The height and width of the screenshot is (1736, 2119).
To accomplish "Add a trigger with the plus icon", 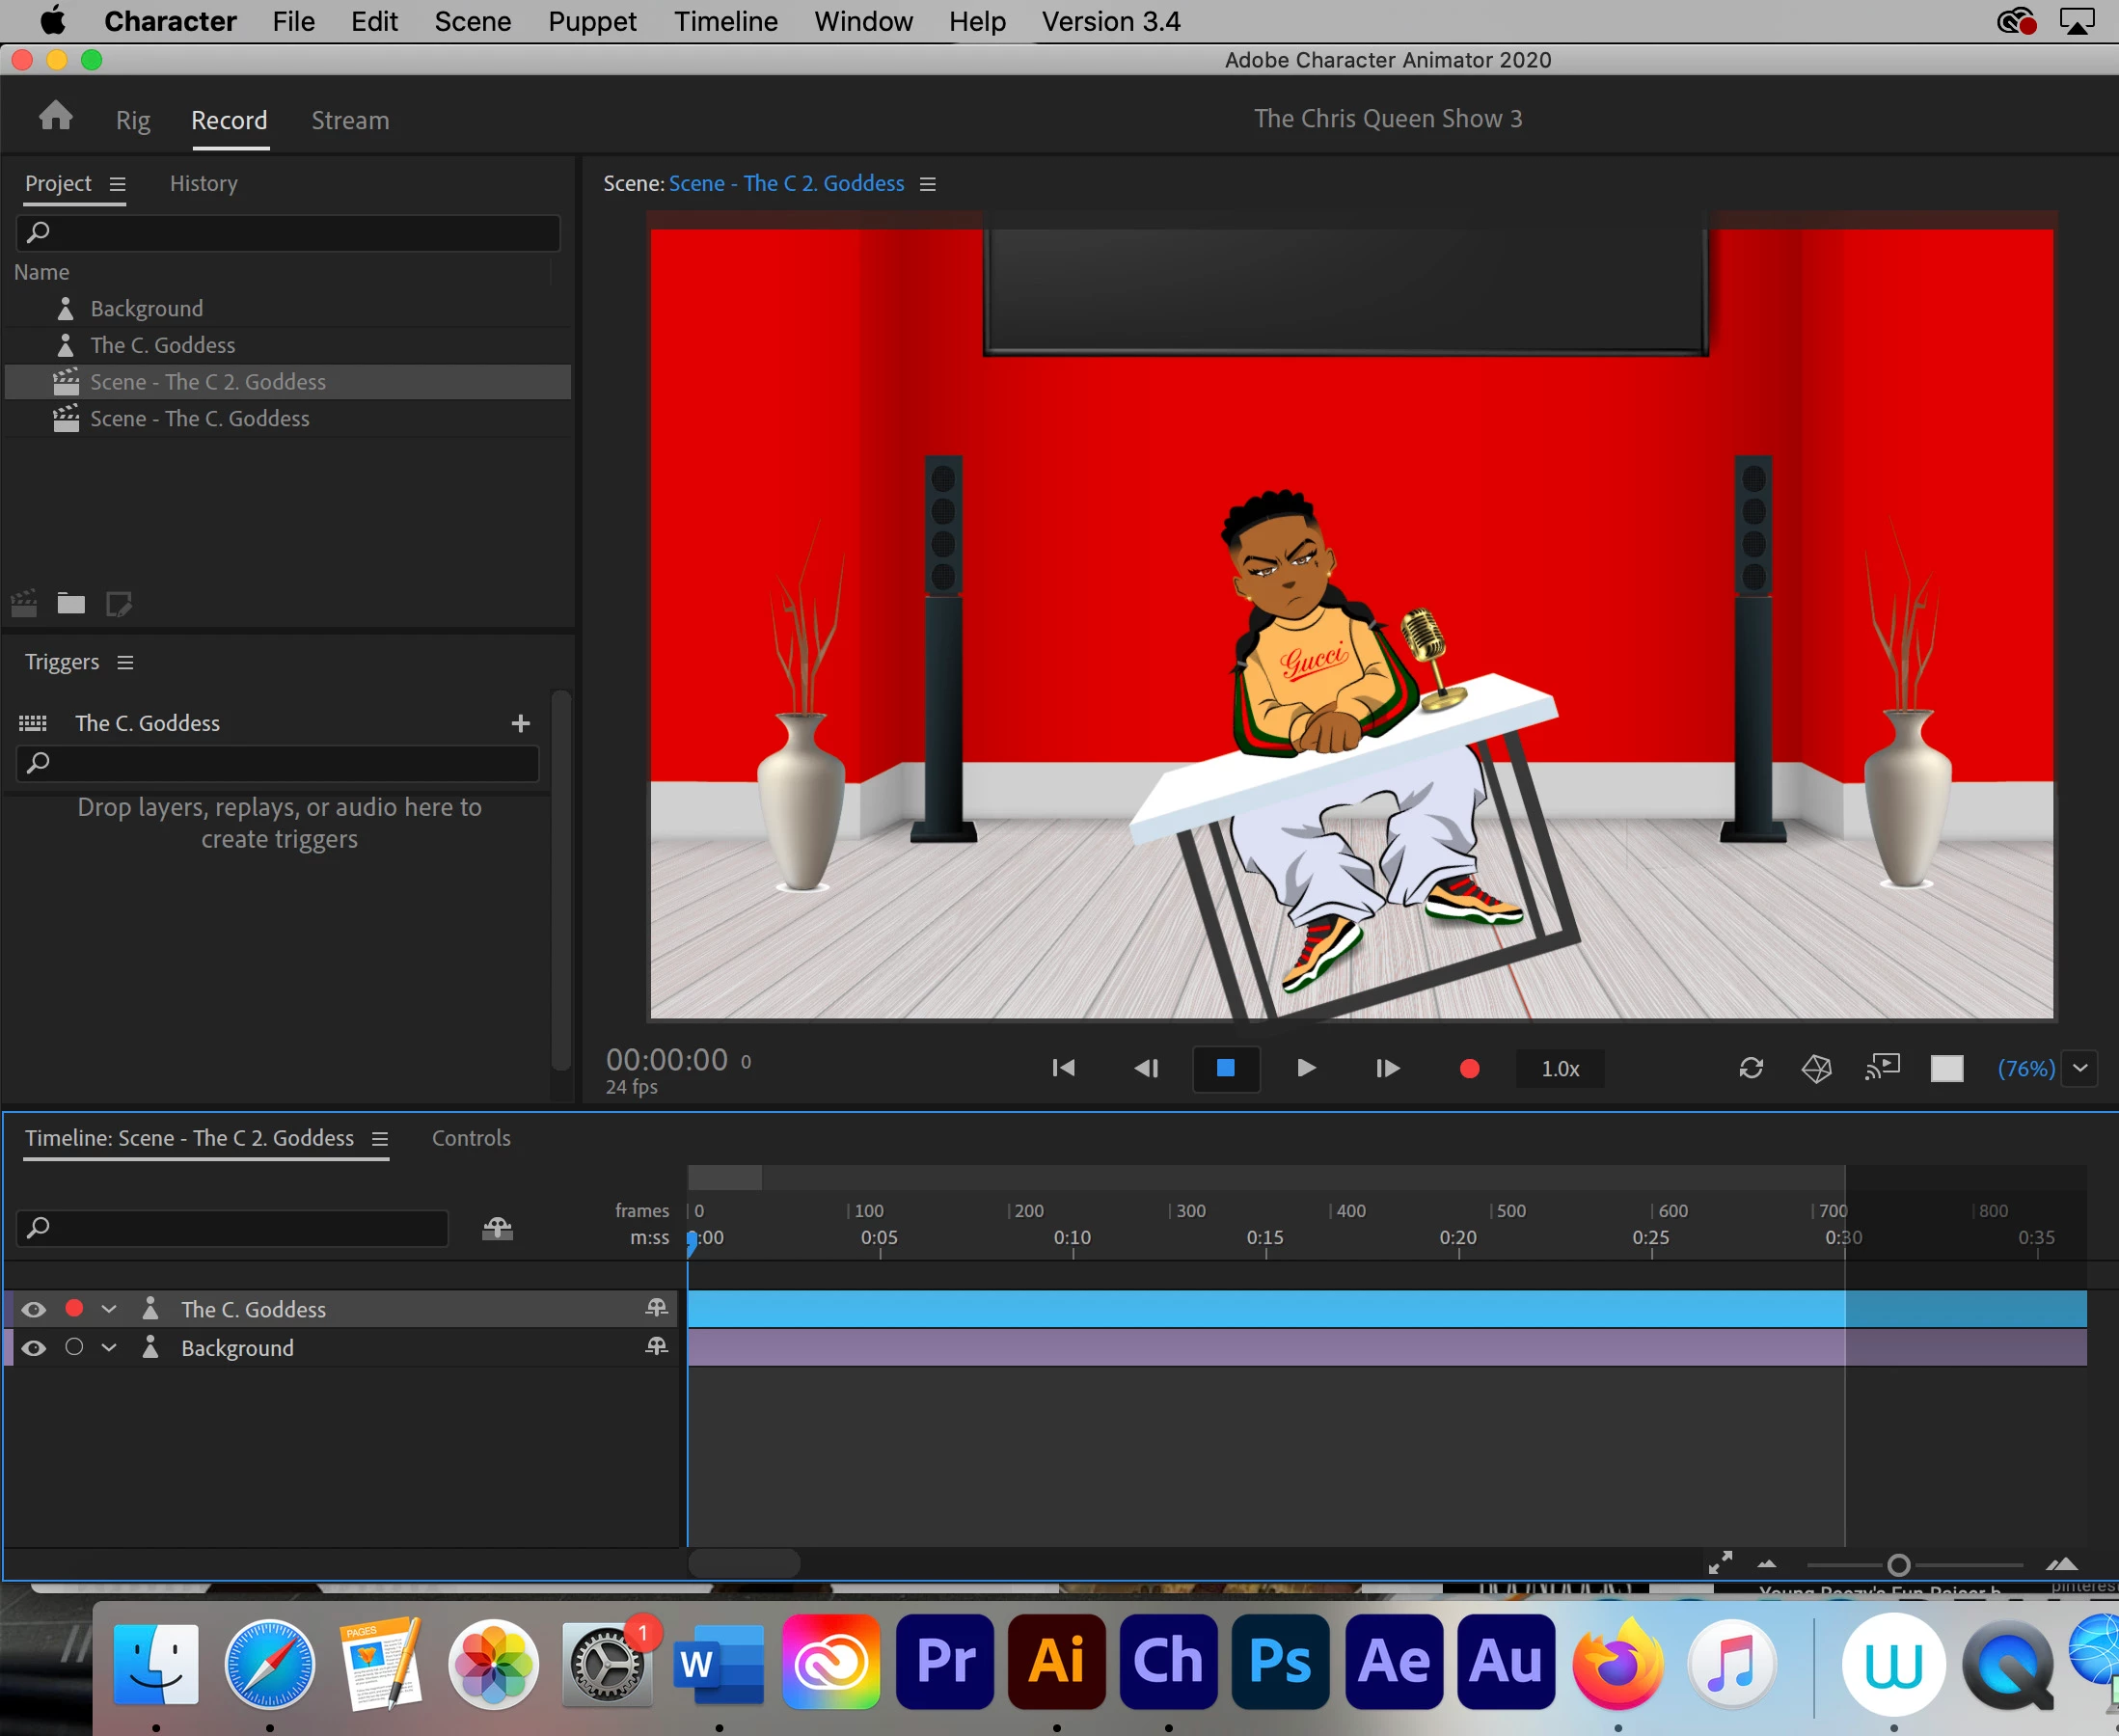I will (x=520, y=723).
